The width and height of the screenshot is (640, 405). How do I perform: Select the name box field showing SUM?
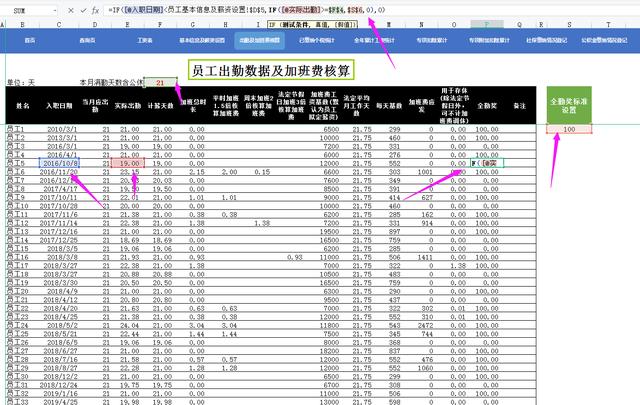tap(29, 11)
